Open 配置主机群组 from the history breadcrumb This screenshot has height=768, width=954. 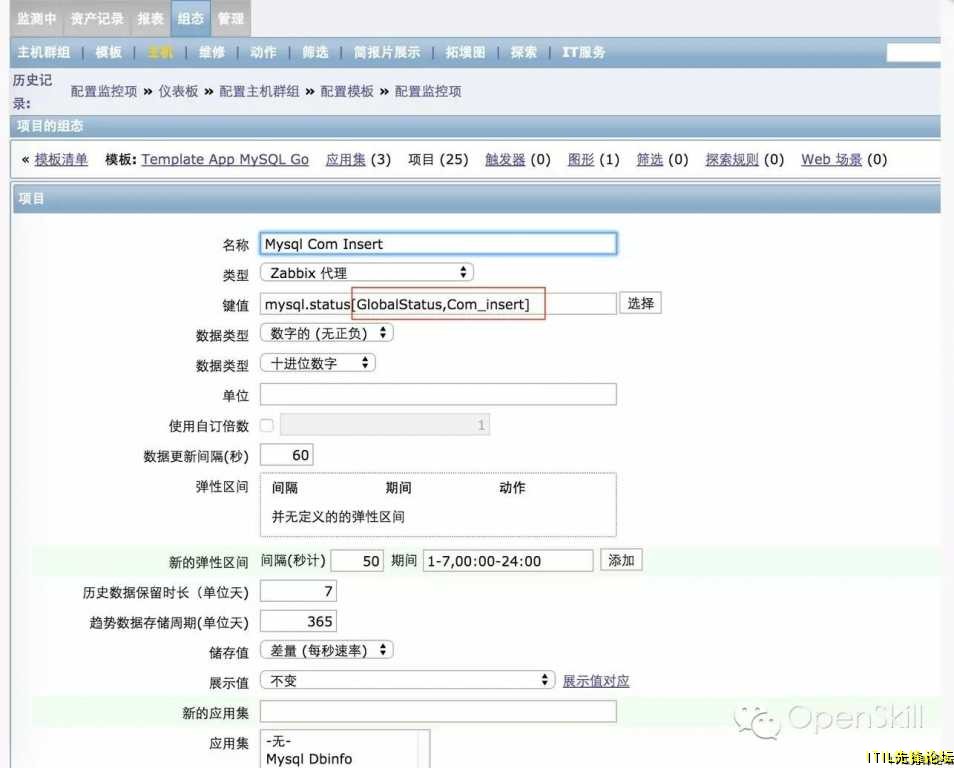coord(259,91)
